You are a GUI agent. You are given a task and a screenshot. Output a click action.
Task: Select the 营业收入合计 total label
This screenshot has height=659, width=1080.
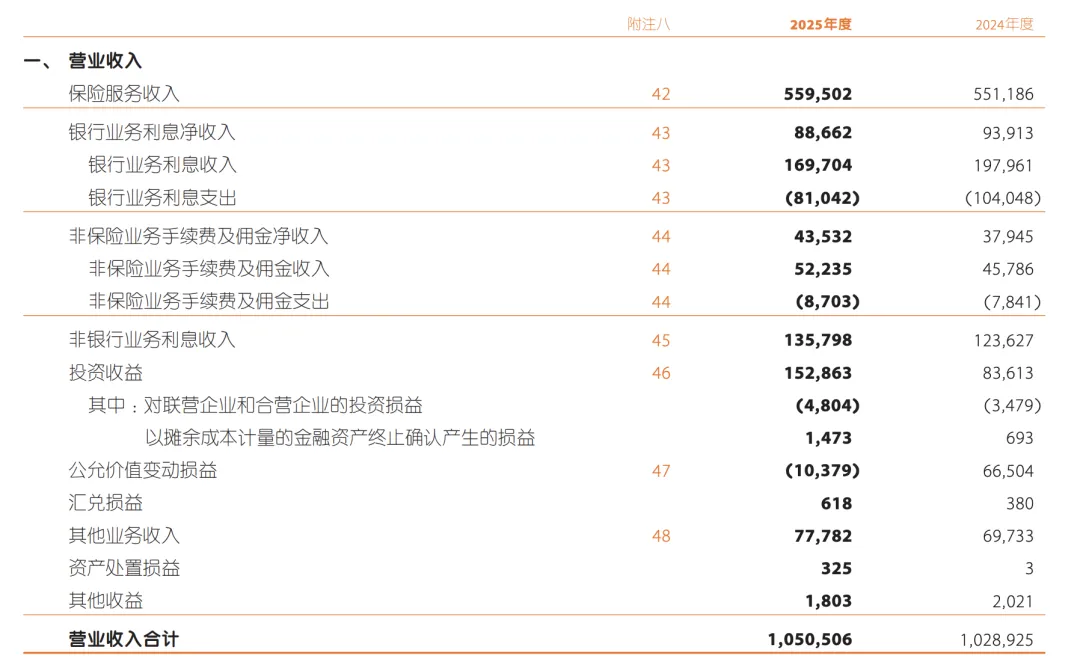coord(123,639)
